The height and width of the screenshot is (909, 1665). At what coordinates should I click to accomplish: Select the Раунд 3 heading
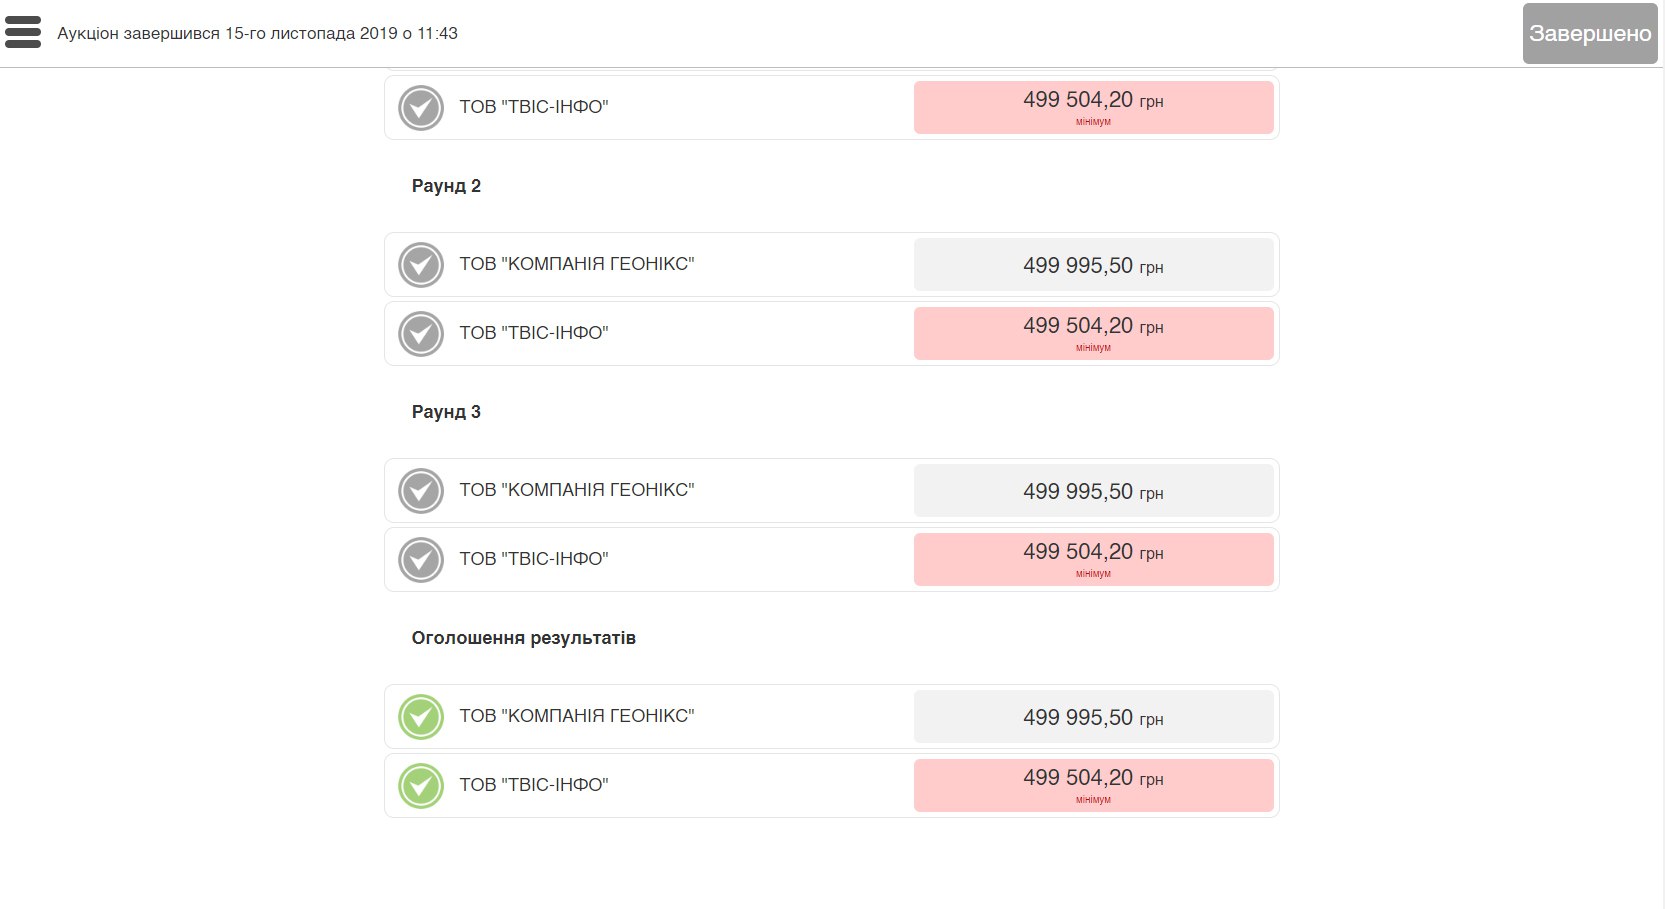point(446,412)
